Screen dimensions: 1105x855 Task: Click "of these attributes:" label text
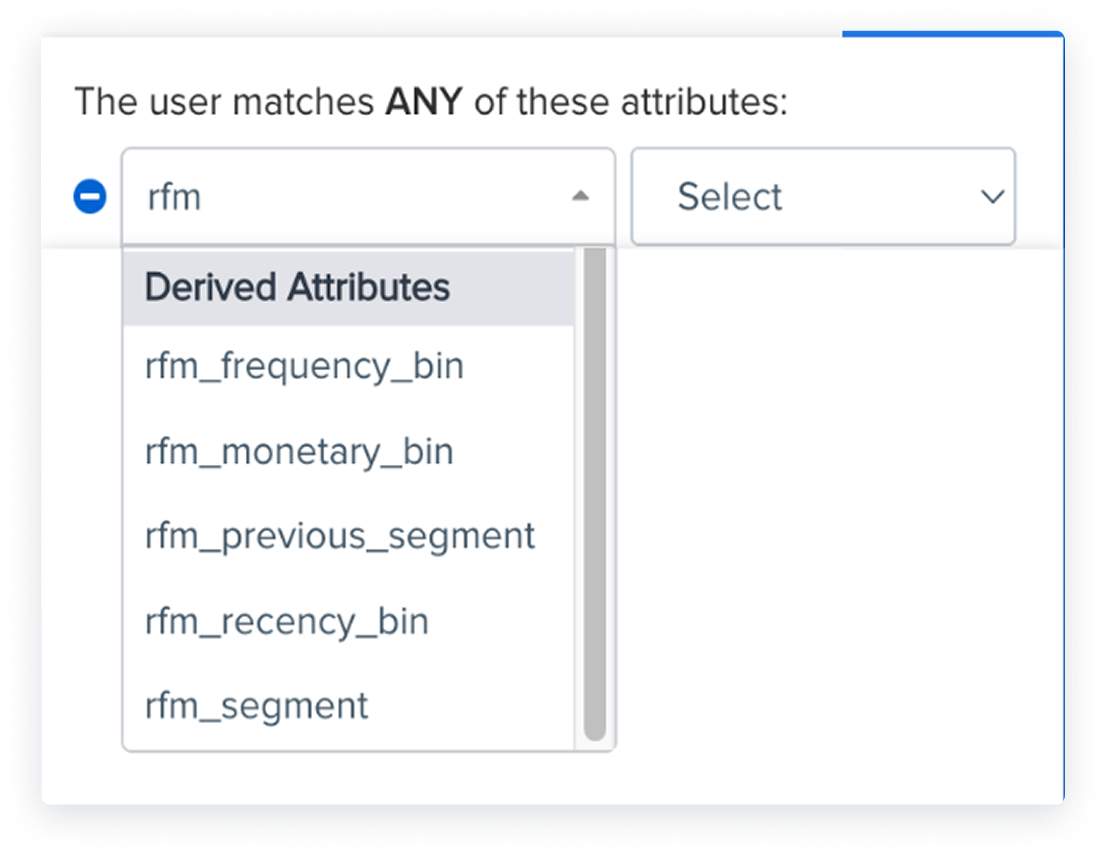631,102
